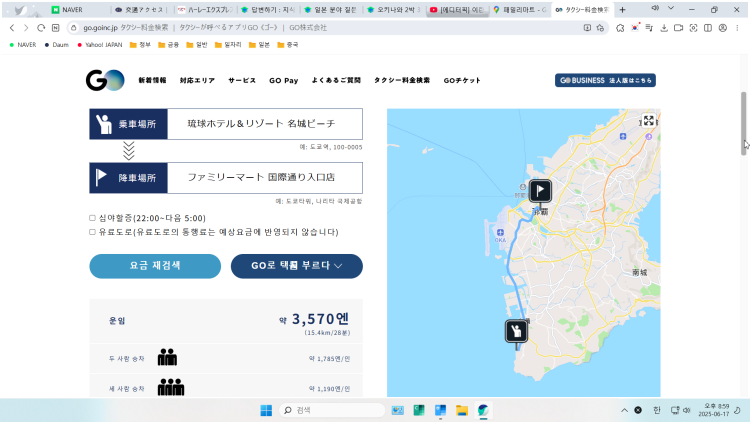Click the Korean flag translate icon
Viewport: 750px width, 422px height.
tap(635, 28)
